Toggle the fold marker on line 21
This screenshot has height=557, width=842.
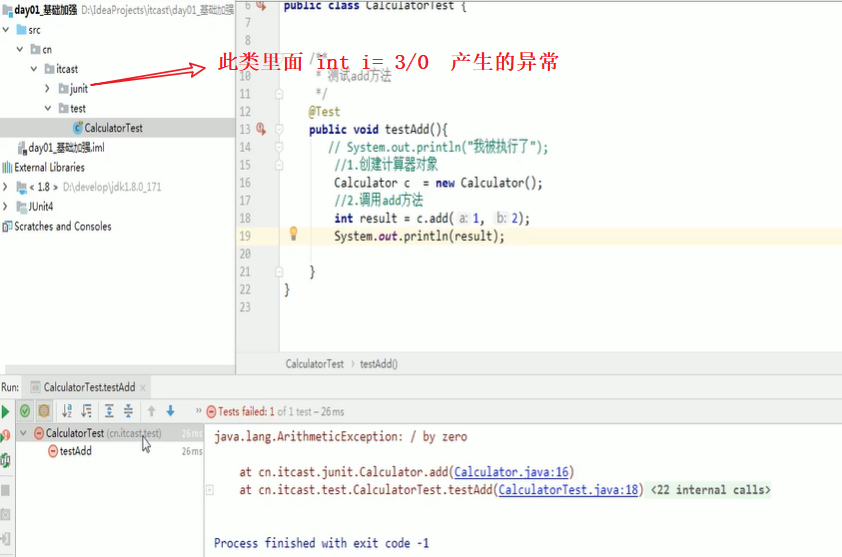point(279,272)
